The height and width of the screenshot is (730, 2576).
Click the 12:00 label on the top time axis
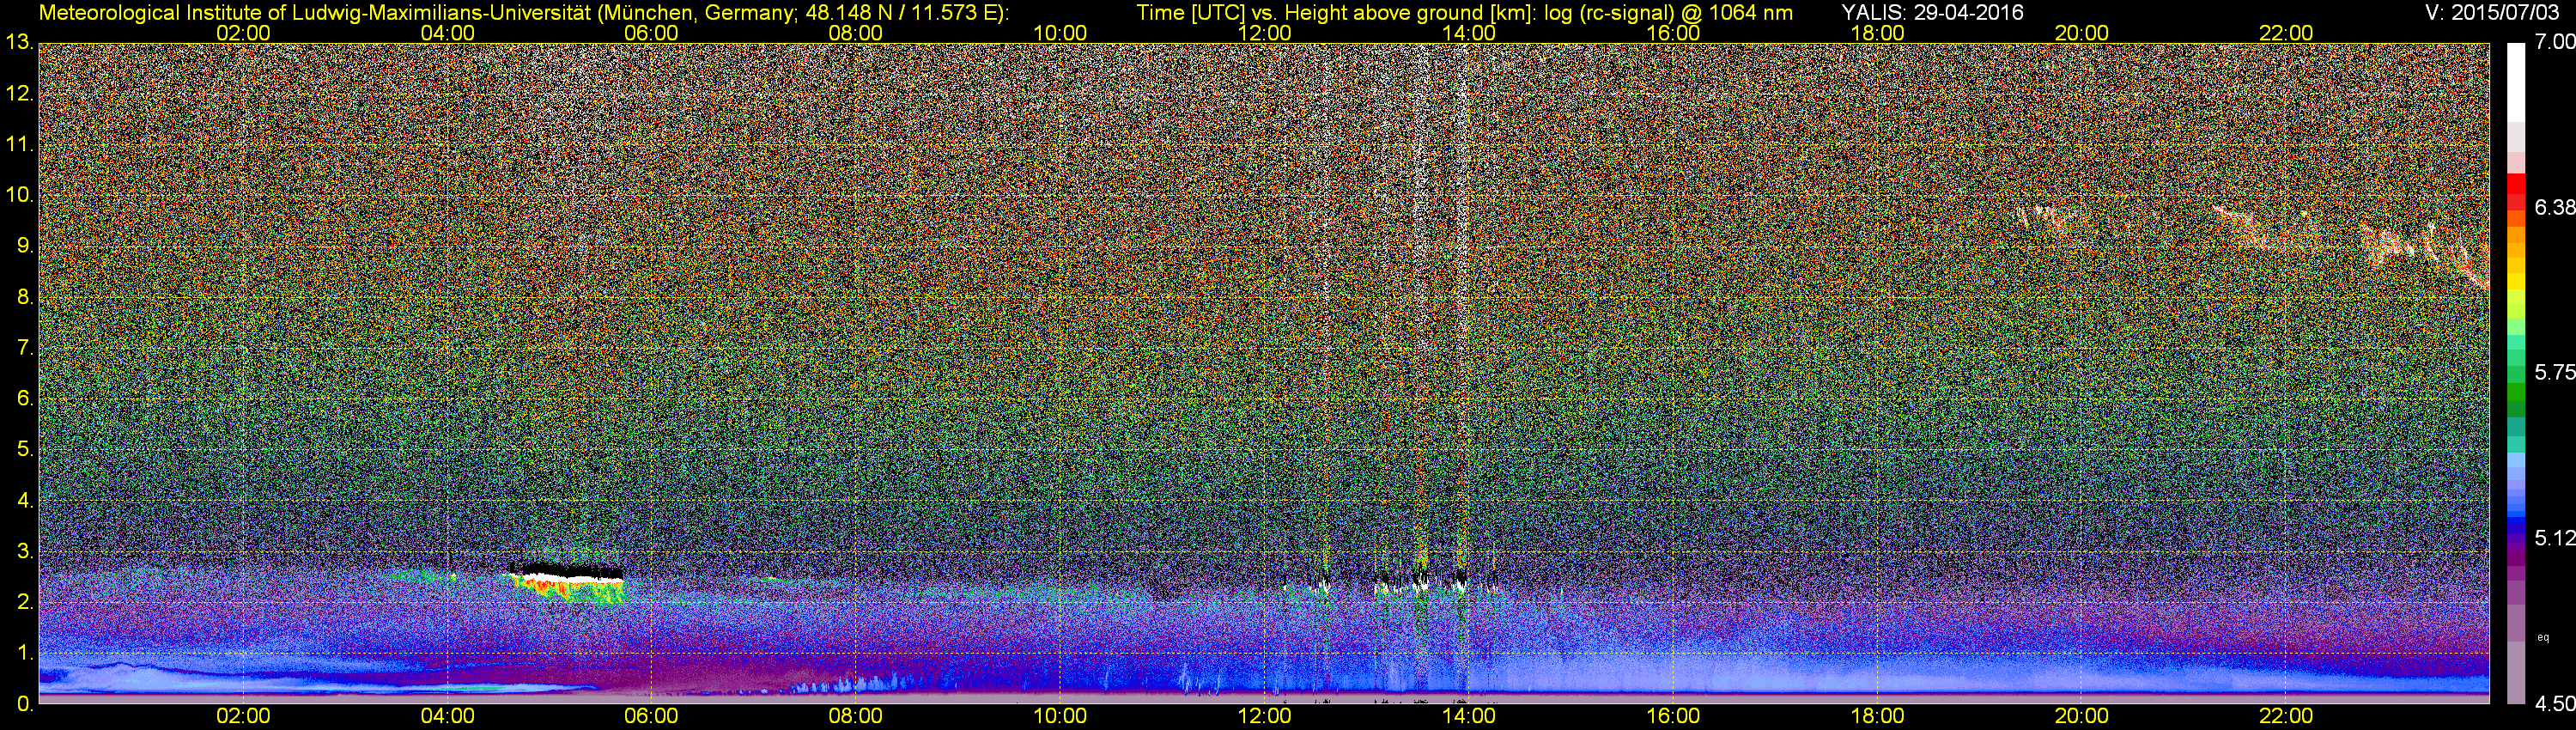point(1264,33)
